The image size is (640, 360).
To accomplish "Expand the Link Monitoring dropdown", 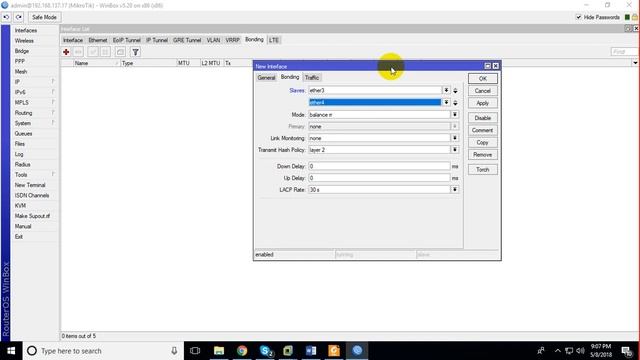I will pyautogui.click(x=455, y=138).
